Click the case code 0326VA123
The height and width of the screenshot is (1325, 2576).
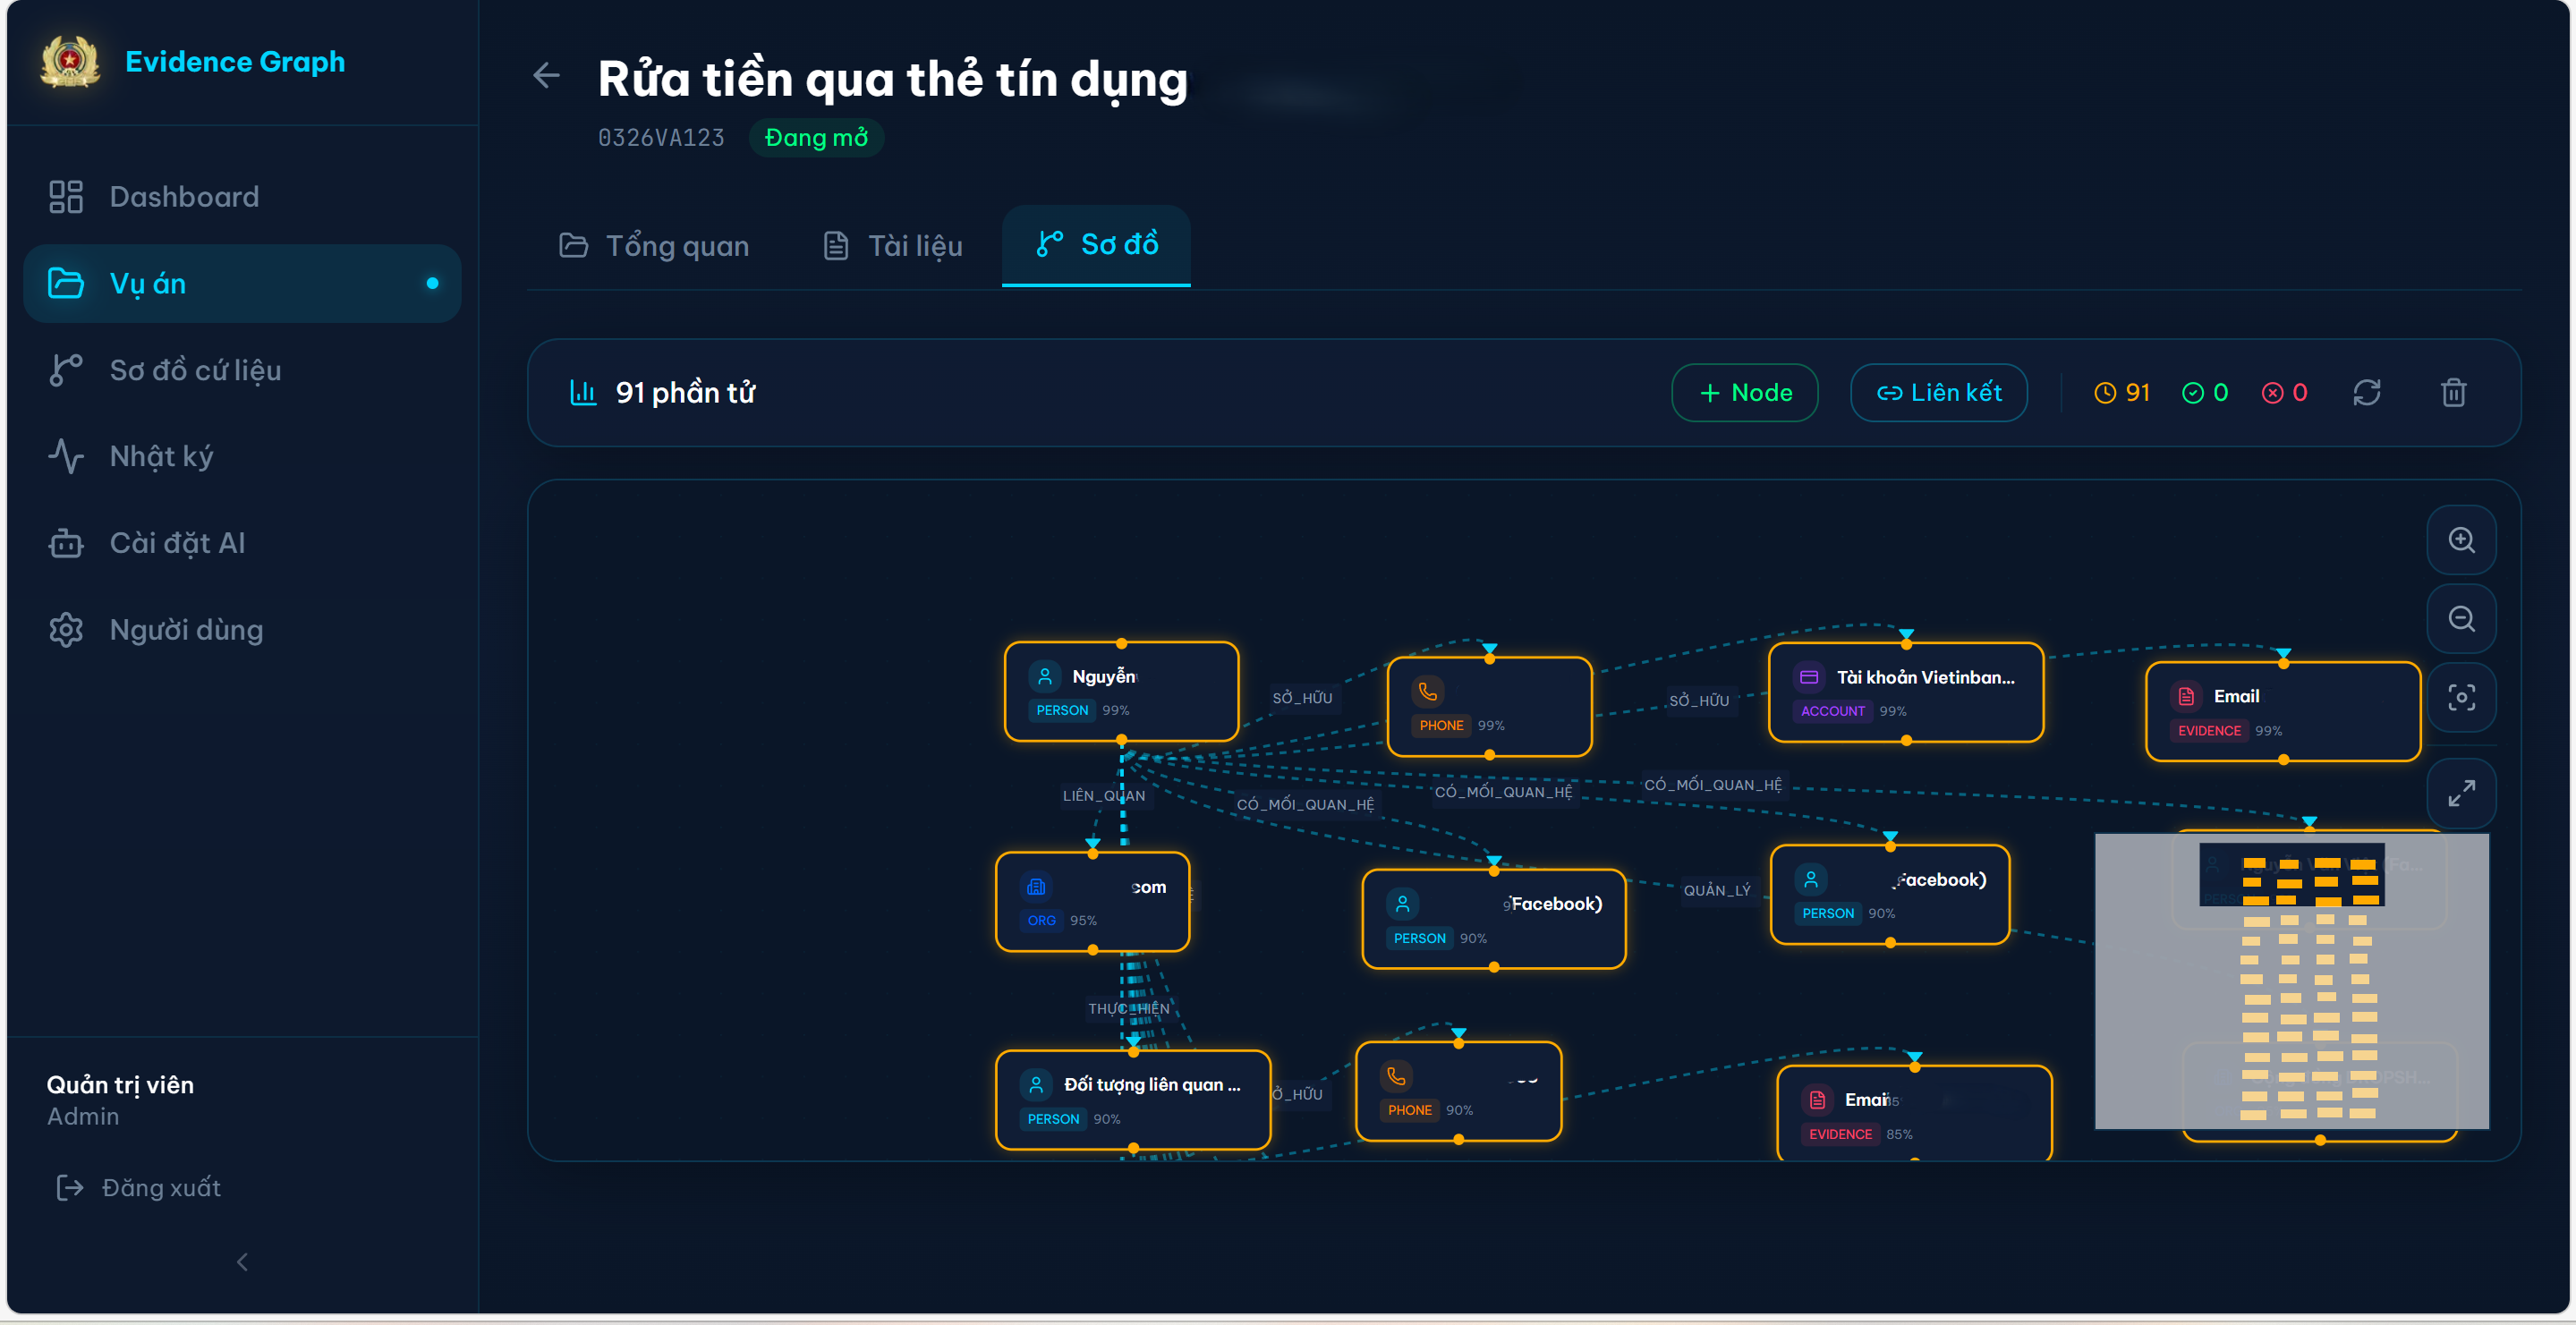point(661,138)
